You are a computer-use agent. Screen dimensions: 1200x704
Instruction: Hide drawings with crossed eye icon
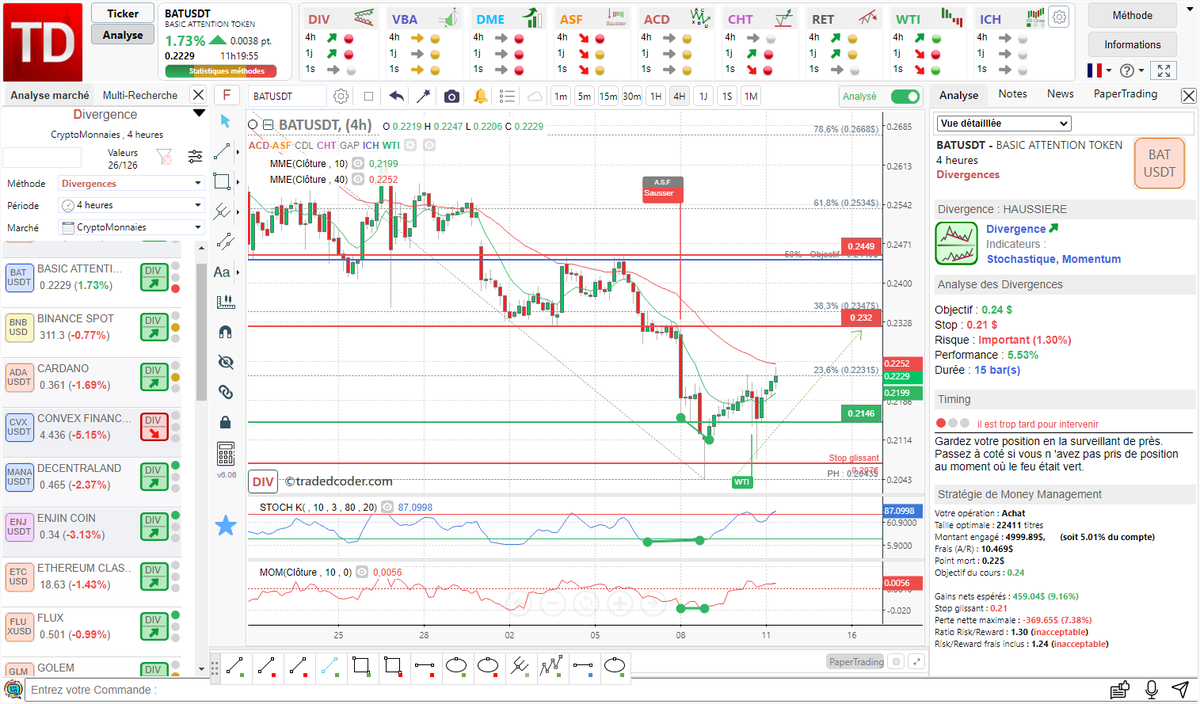[225, 361]
